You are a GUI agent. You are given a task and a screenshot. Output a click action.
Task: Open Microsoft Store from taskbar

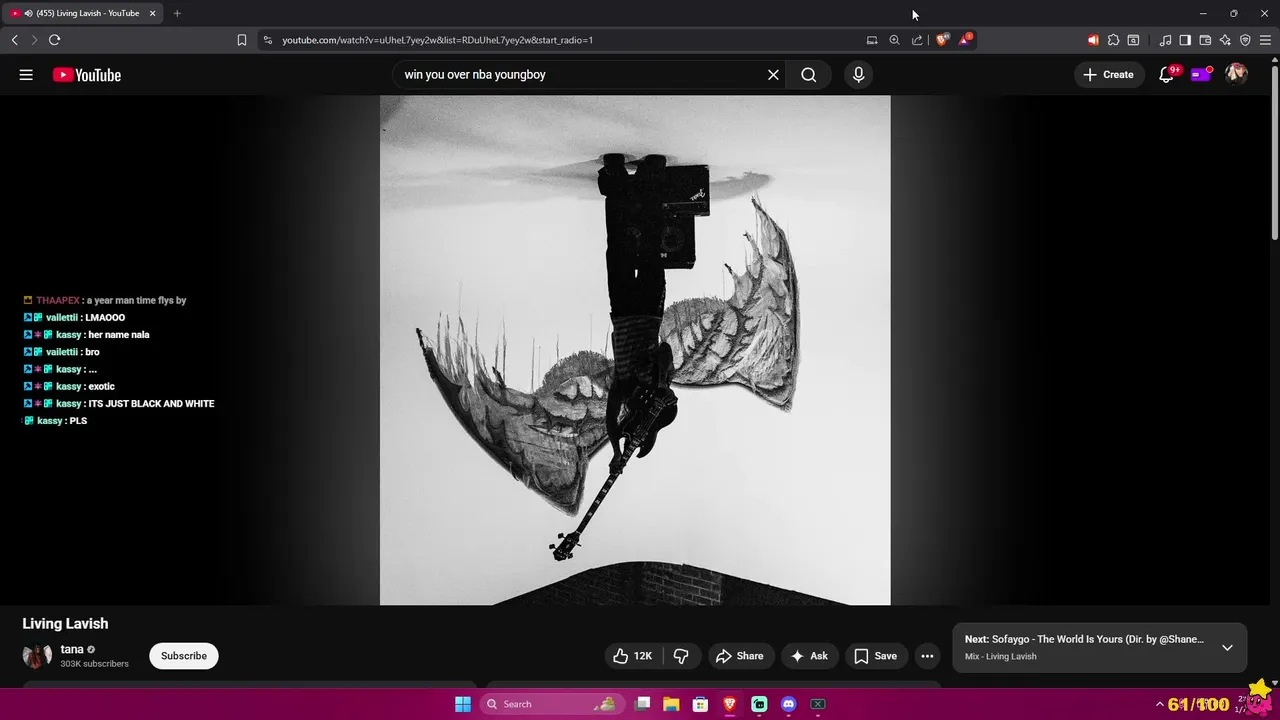701,704
